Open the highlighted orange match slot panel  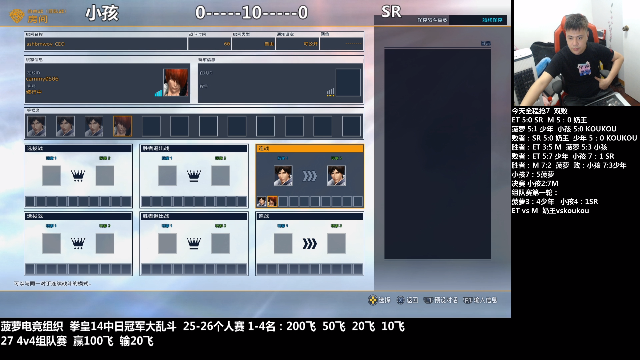click(x=309, y=176)
